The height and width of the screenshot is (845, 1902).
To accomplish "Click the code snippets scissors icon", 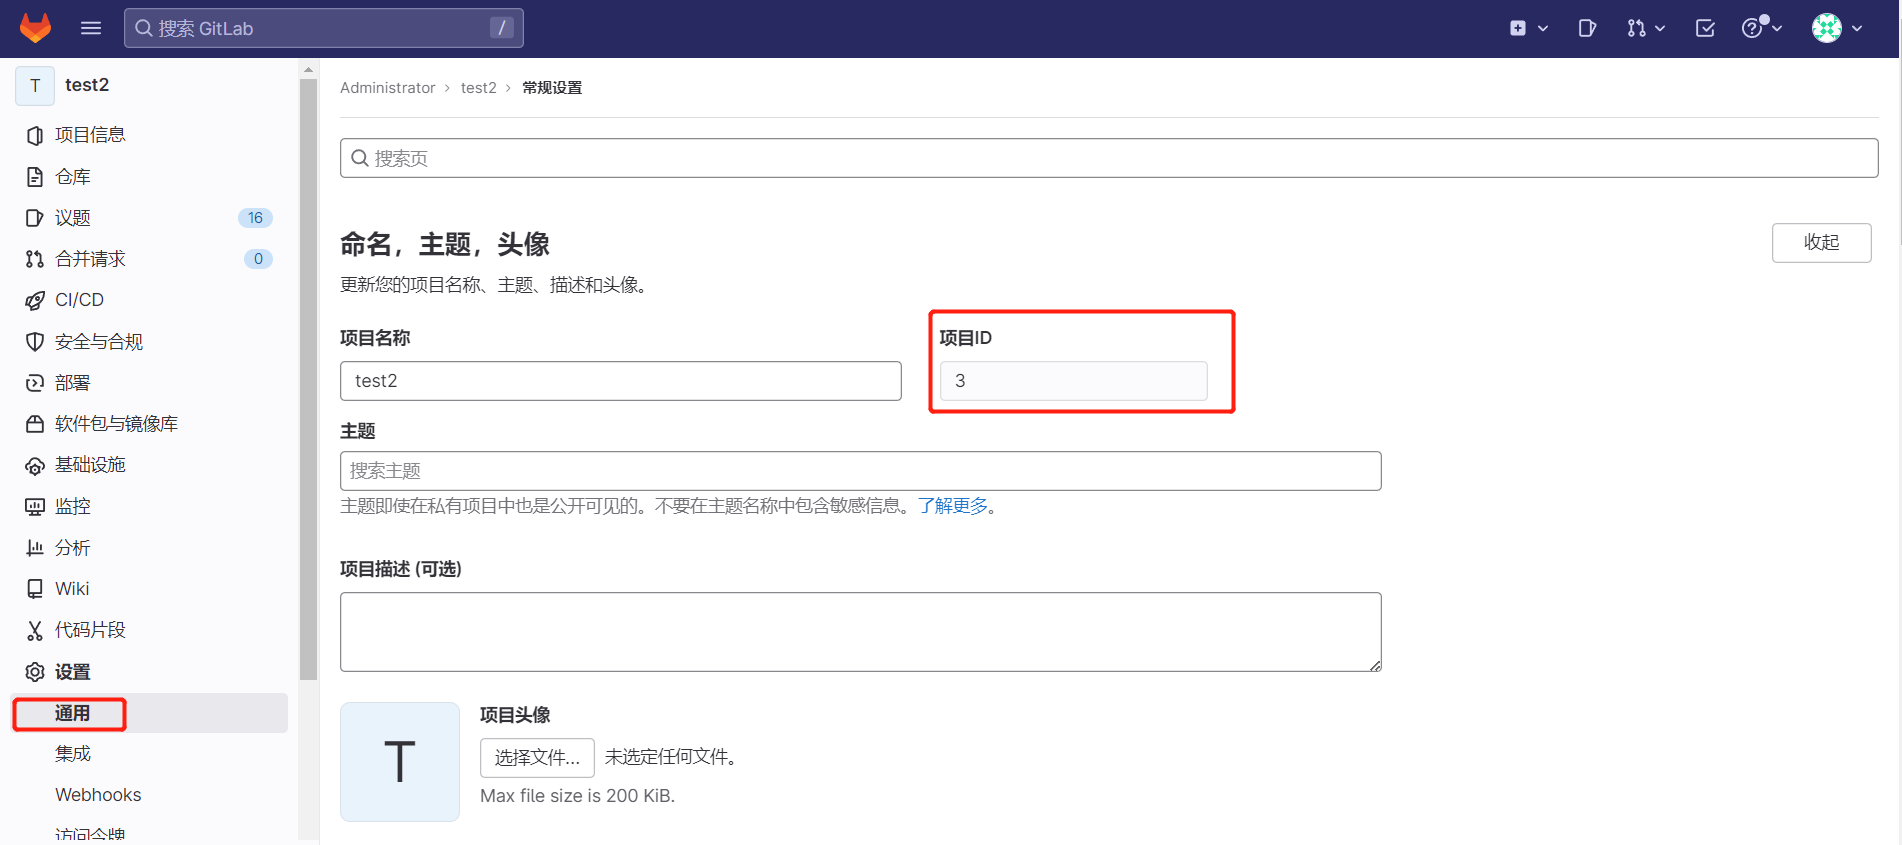I will click(x=35, y=630).
